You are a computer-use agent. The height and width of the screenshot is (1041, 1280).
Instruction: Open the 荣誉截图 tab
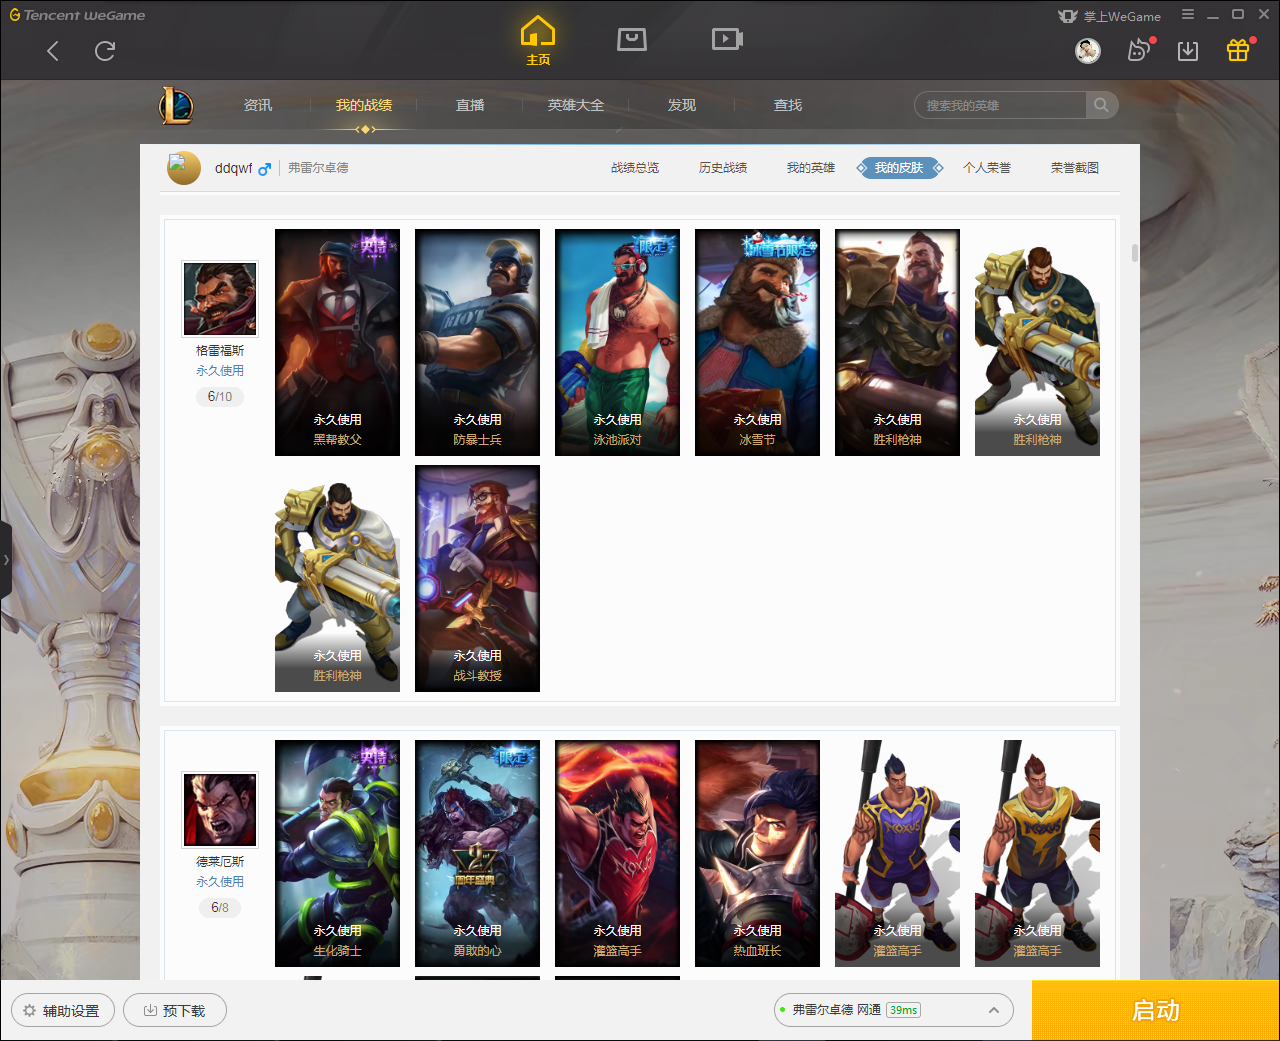coord(1075,168)
